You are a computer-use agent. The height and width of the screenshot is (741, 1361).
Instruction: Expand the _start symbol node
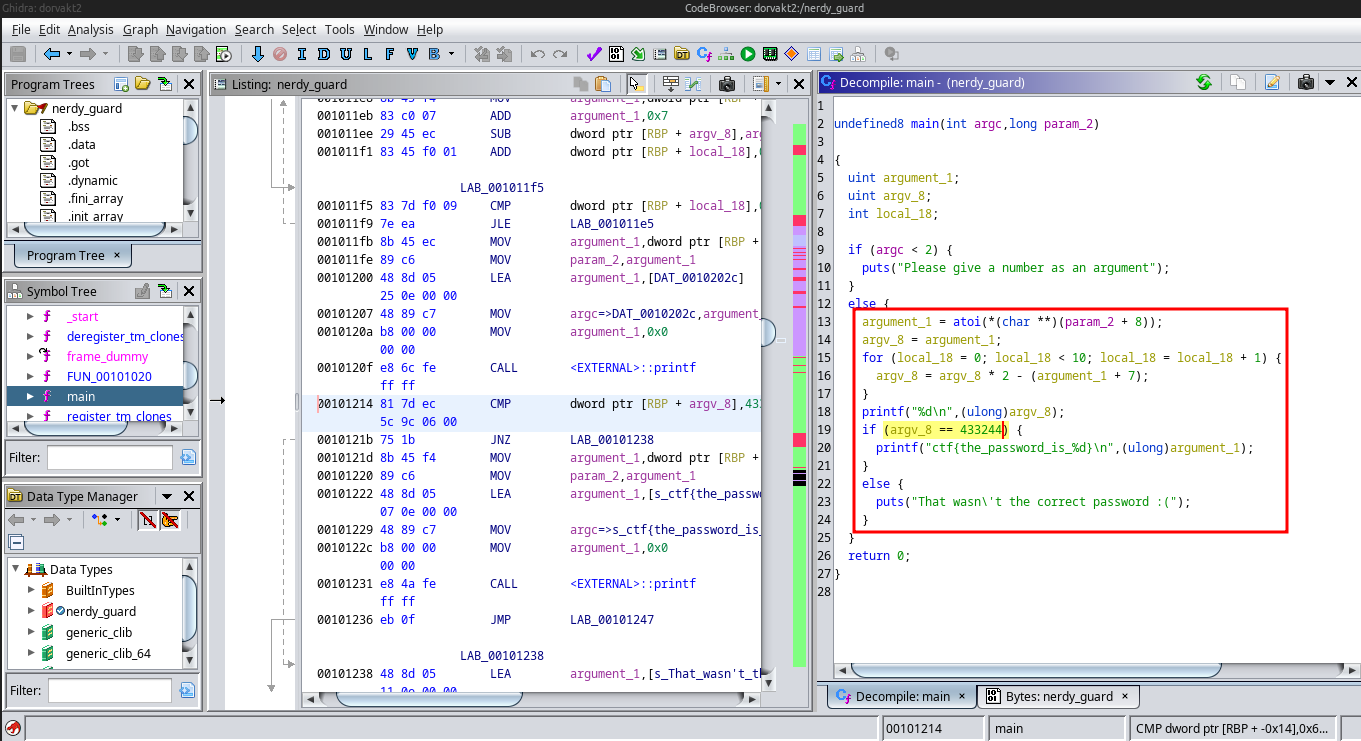28,317
